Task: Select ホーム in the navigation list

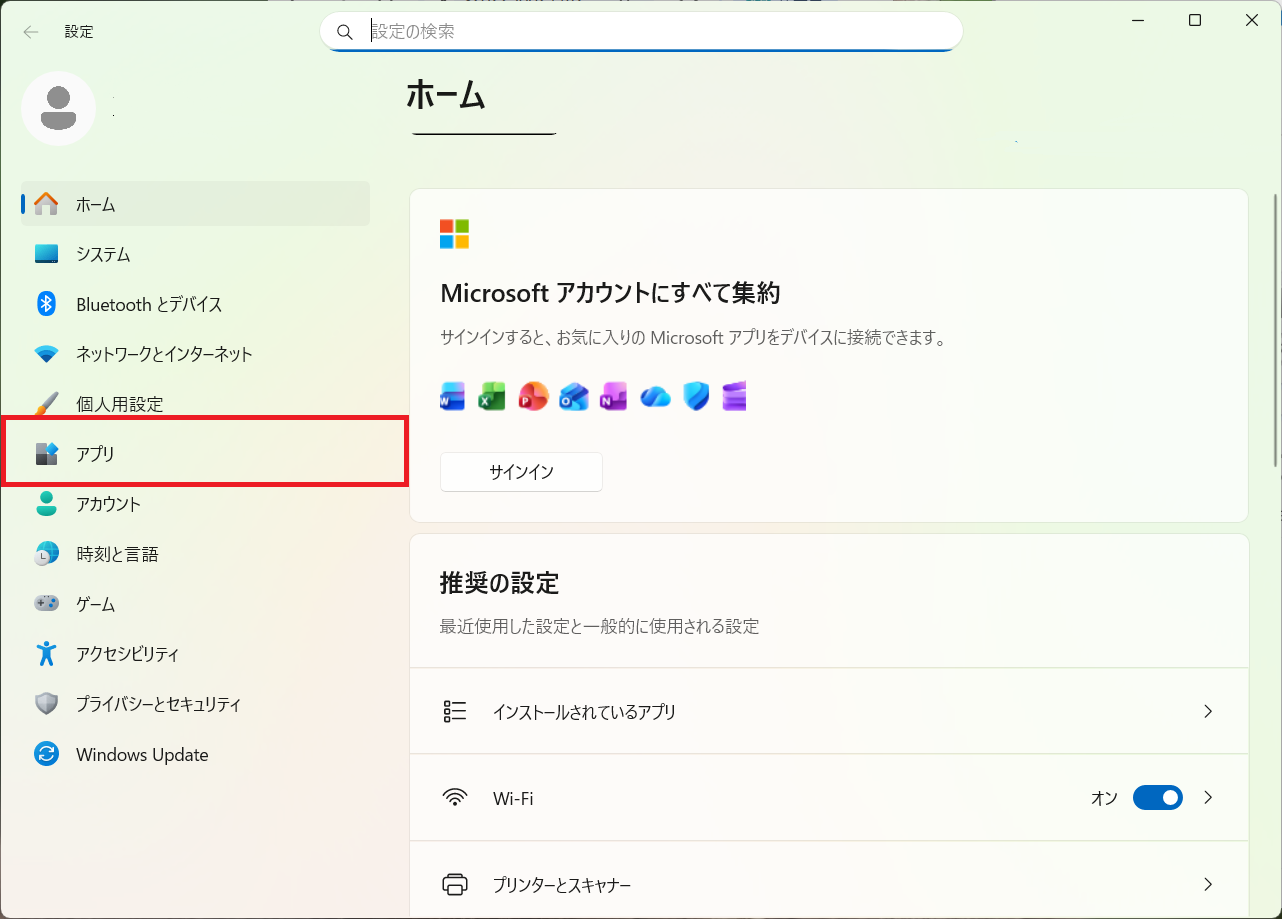Action: (196, 204)
